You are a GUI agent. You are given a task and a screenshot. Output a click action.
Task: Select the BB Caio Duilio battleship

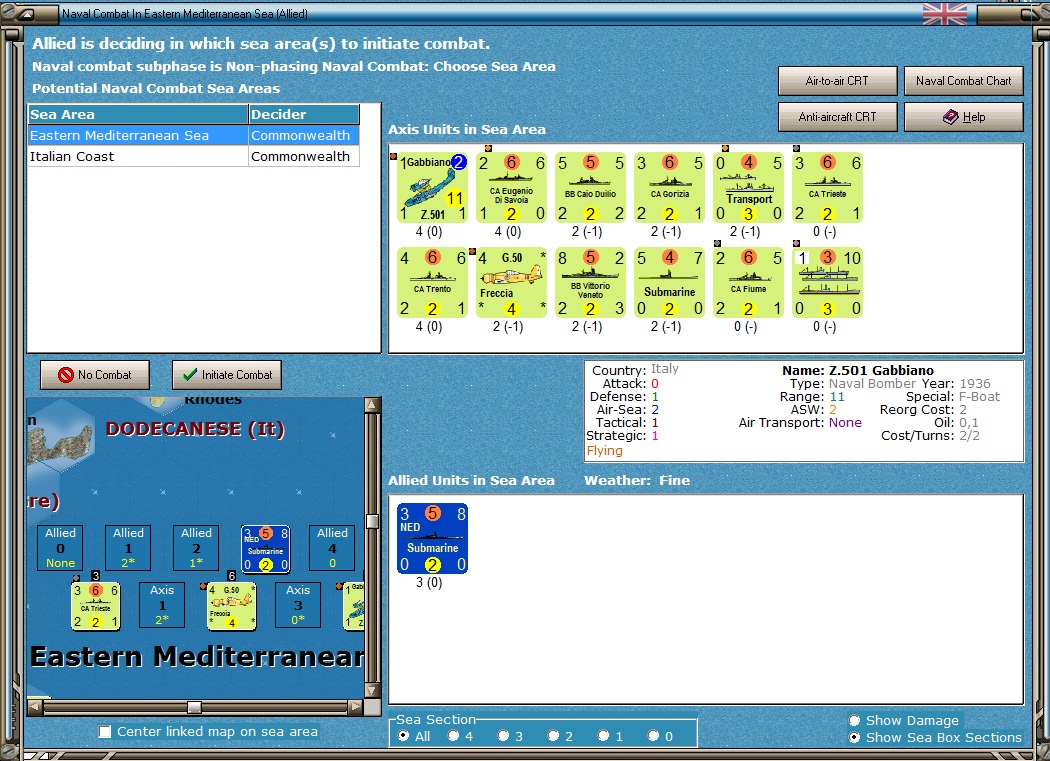[590, 188]
